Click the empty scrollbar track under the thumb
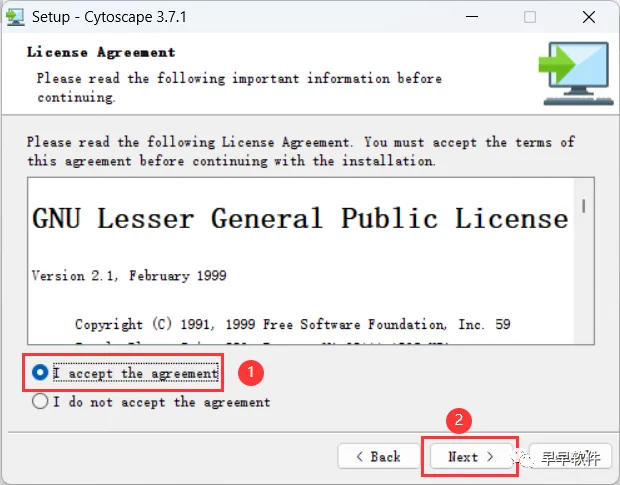Image resolution: width=620 pixels, height=485 pixels. click(584, 279)
